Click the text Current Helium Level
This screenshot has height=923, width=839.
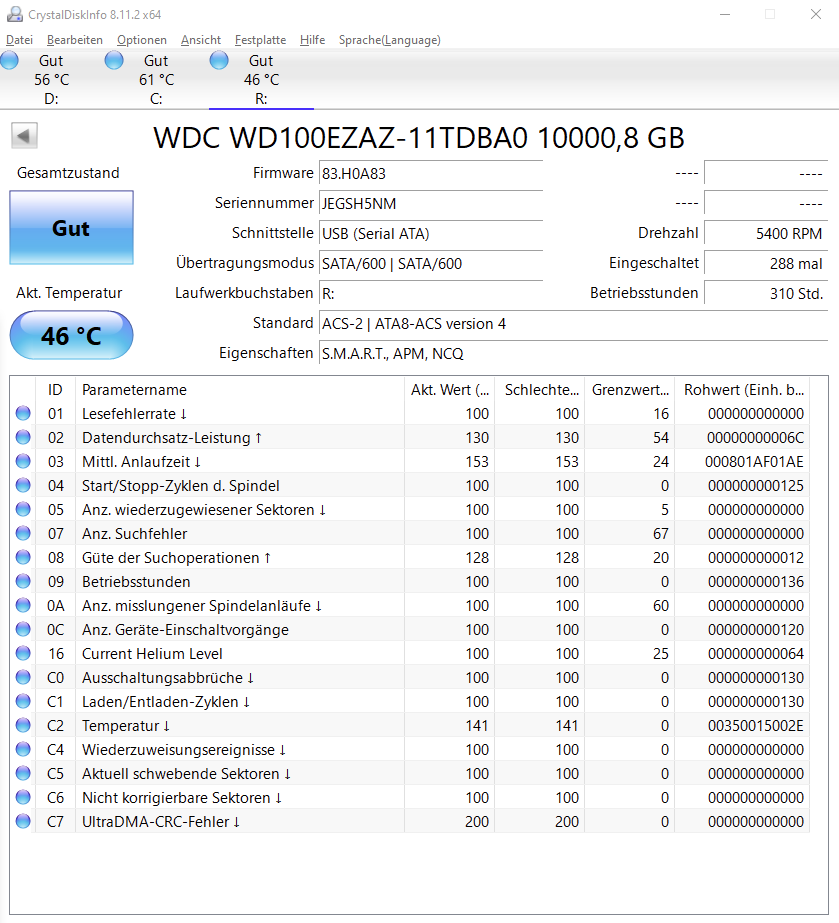point(152,653)
